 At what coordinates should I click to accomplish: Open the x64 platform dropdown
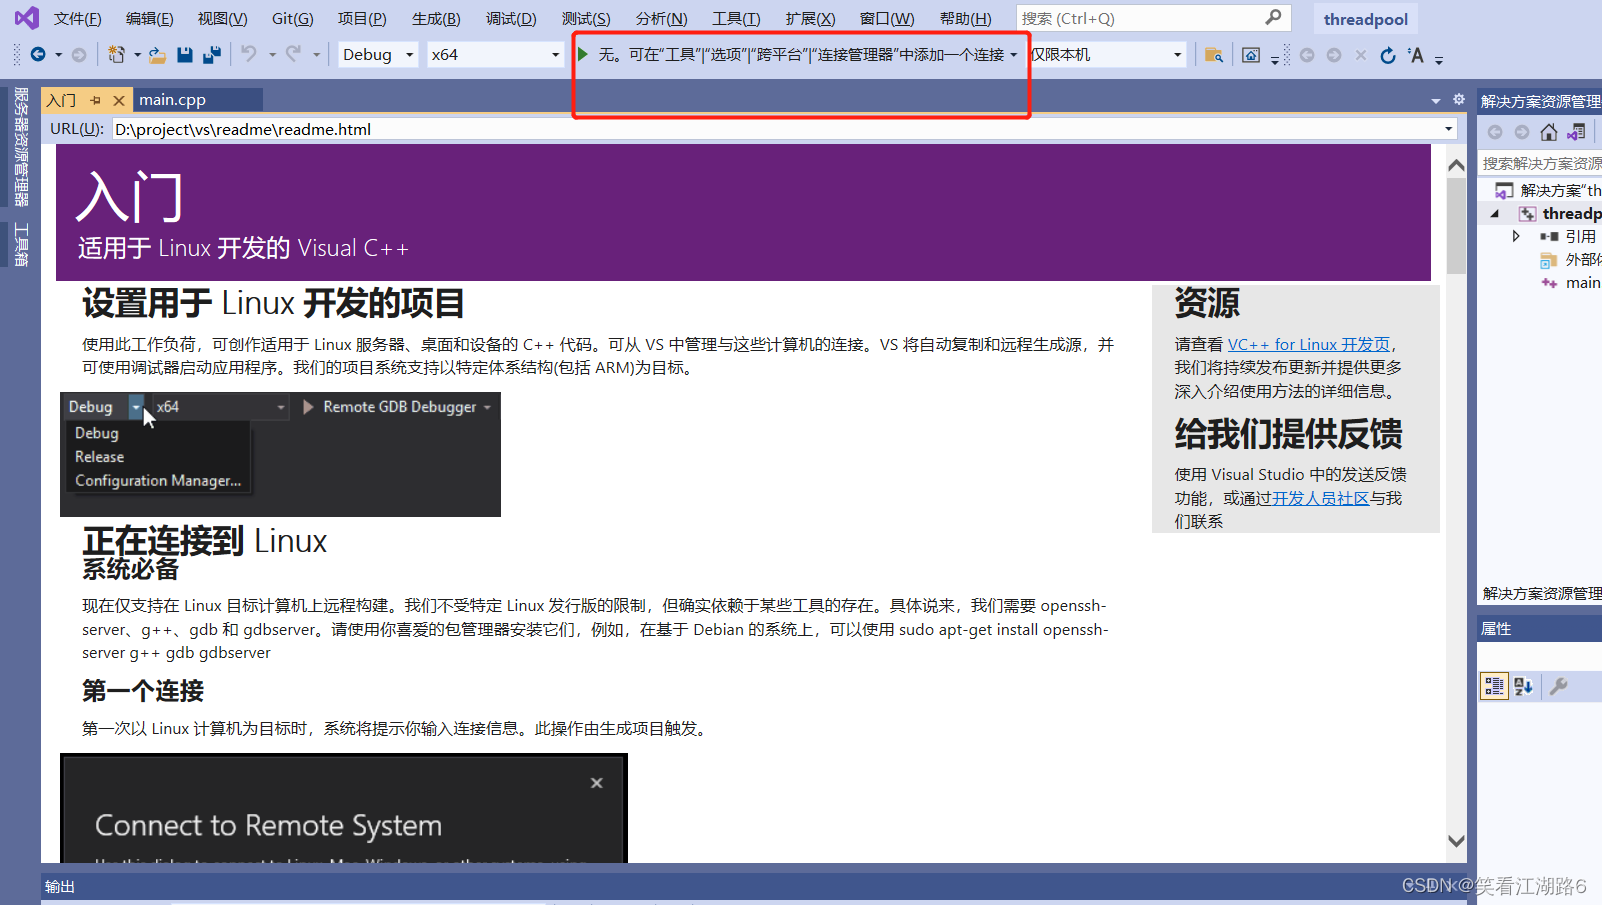click(x=495, y=55)
